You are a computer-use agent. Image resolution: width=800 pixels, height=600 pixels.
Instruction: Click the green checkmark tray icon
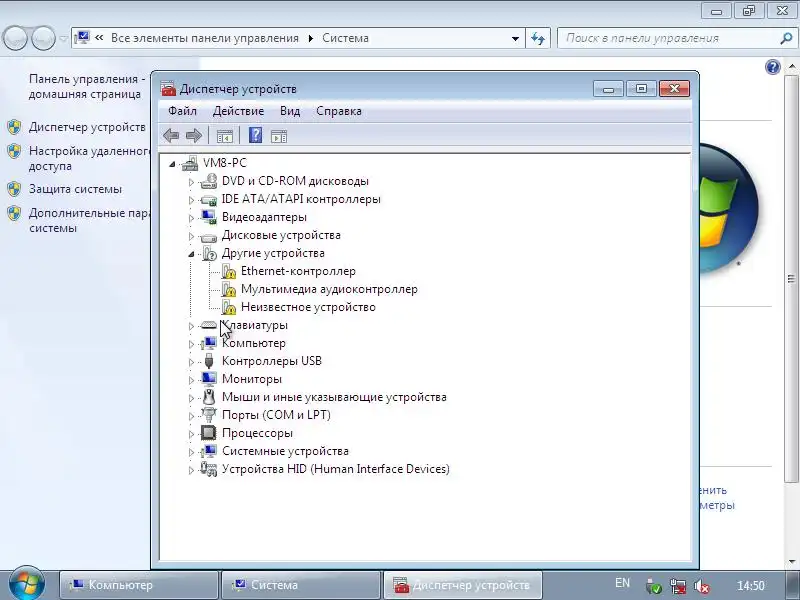pos(654,586)
